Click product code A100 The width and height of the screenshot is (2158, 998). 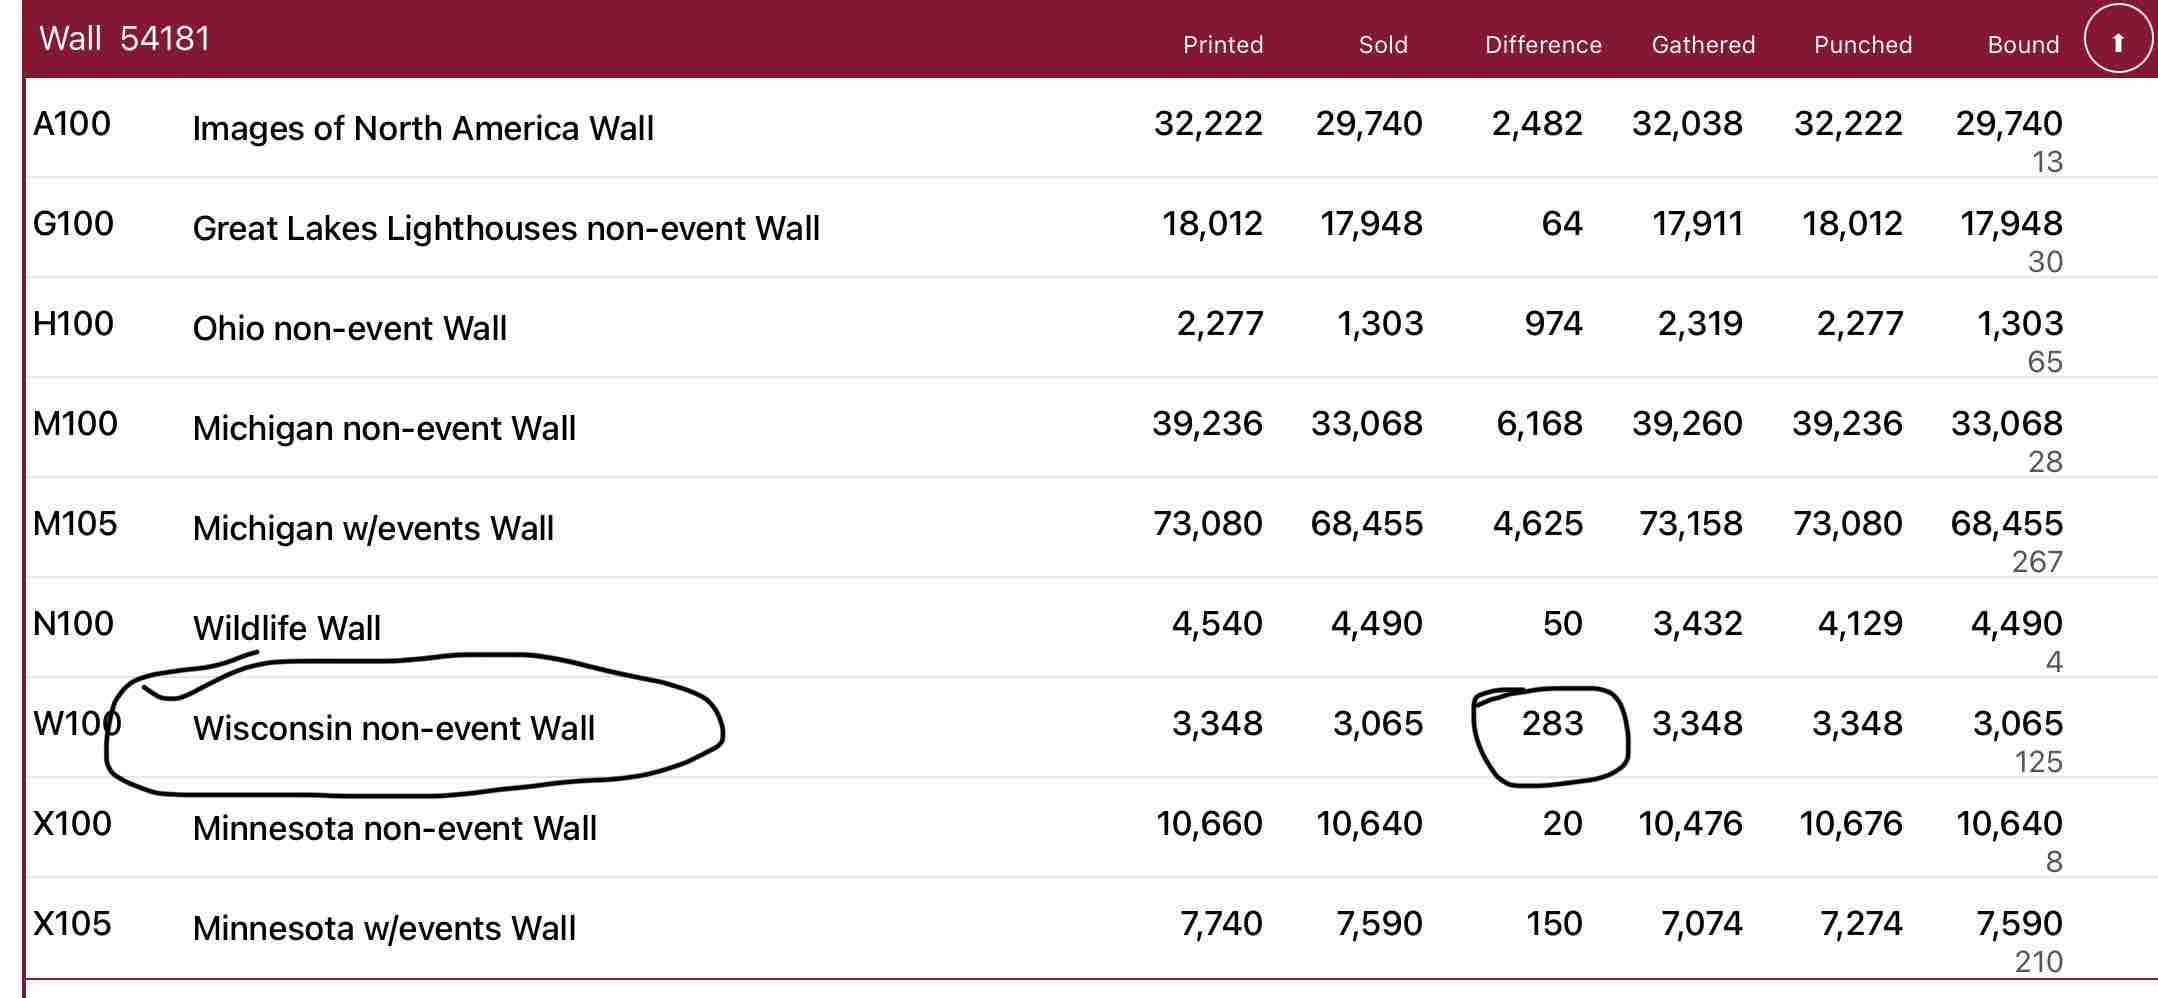(x=72, y=124)
